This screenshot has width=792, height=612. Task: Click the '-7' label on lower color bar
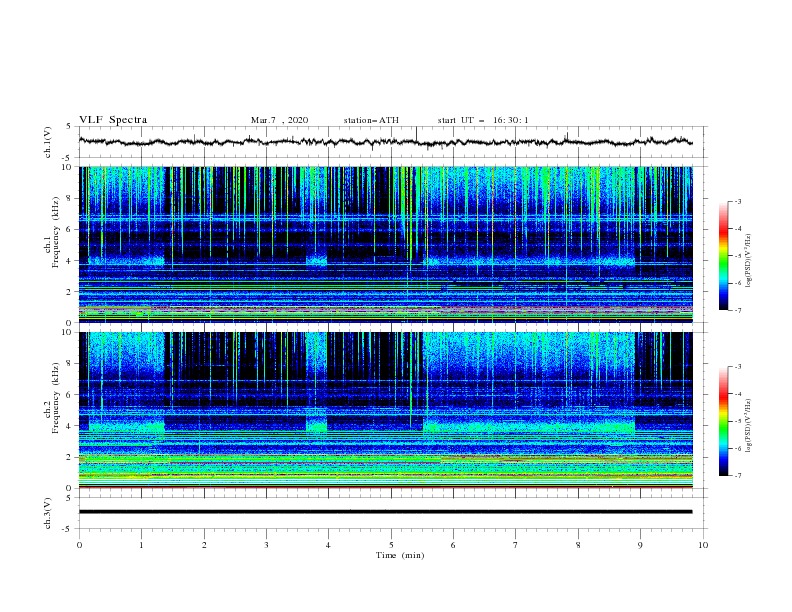(737, 476)
